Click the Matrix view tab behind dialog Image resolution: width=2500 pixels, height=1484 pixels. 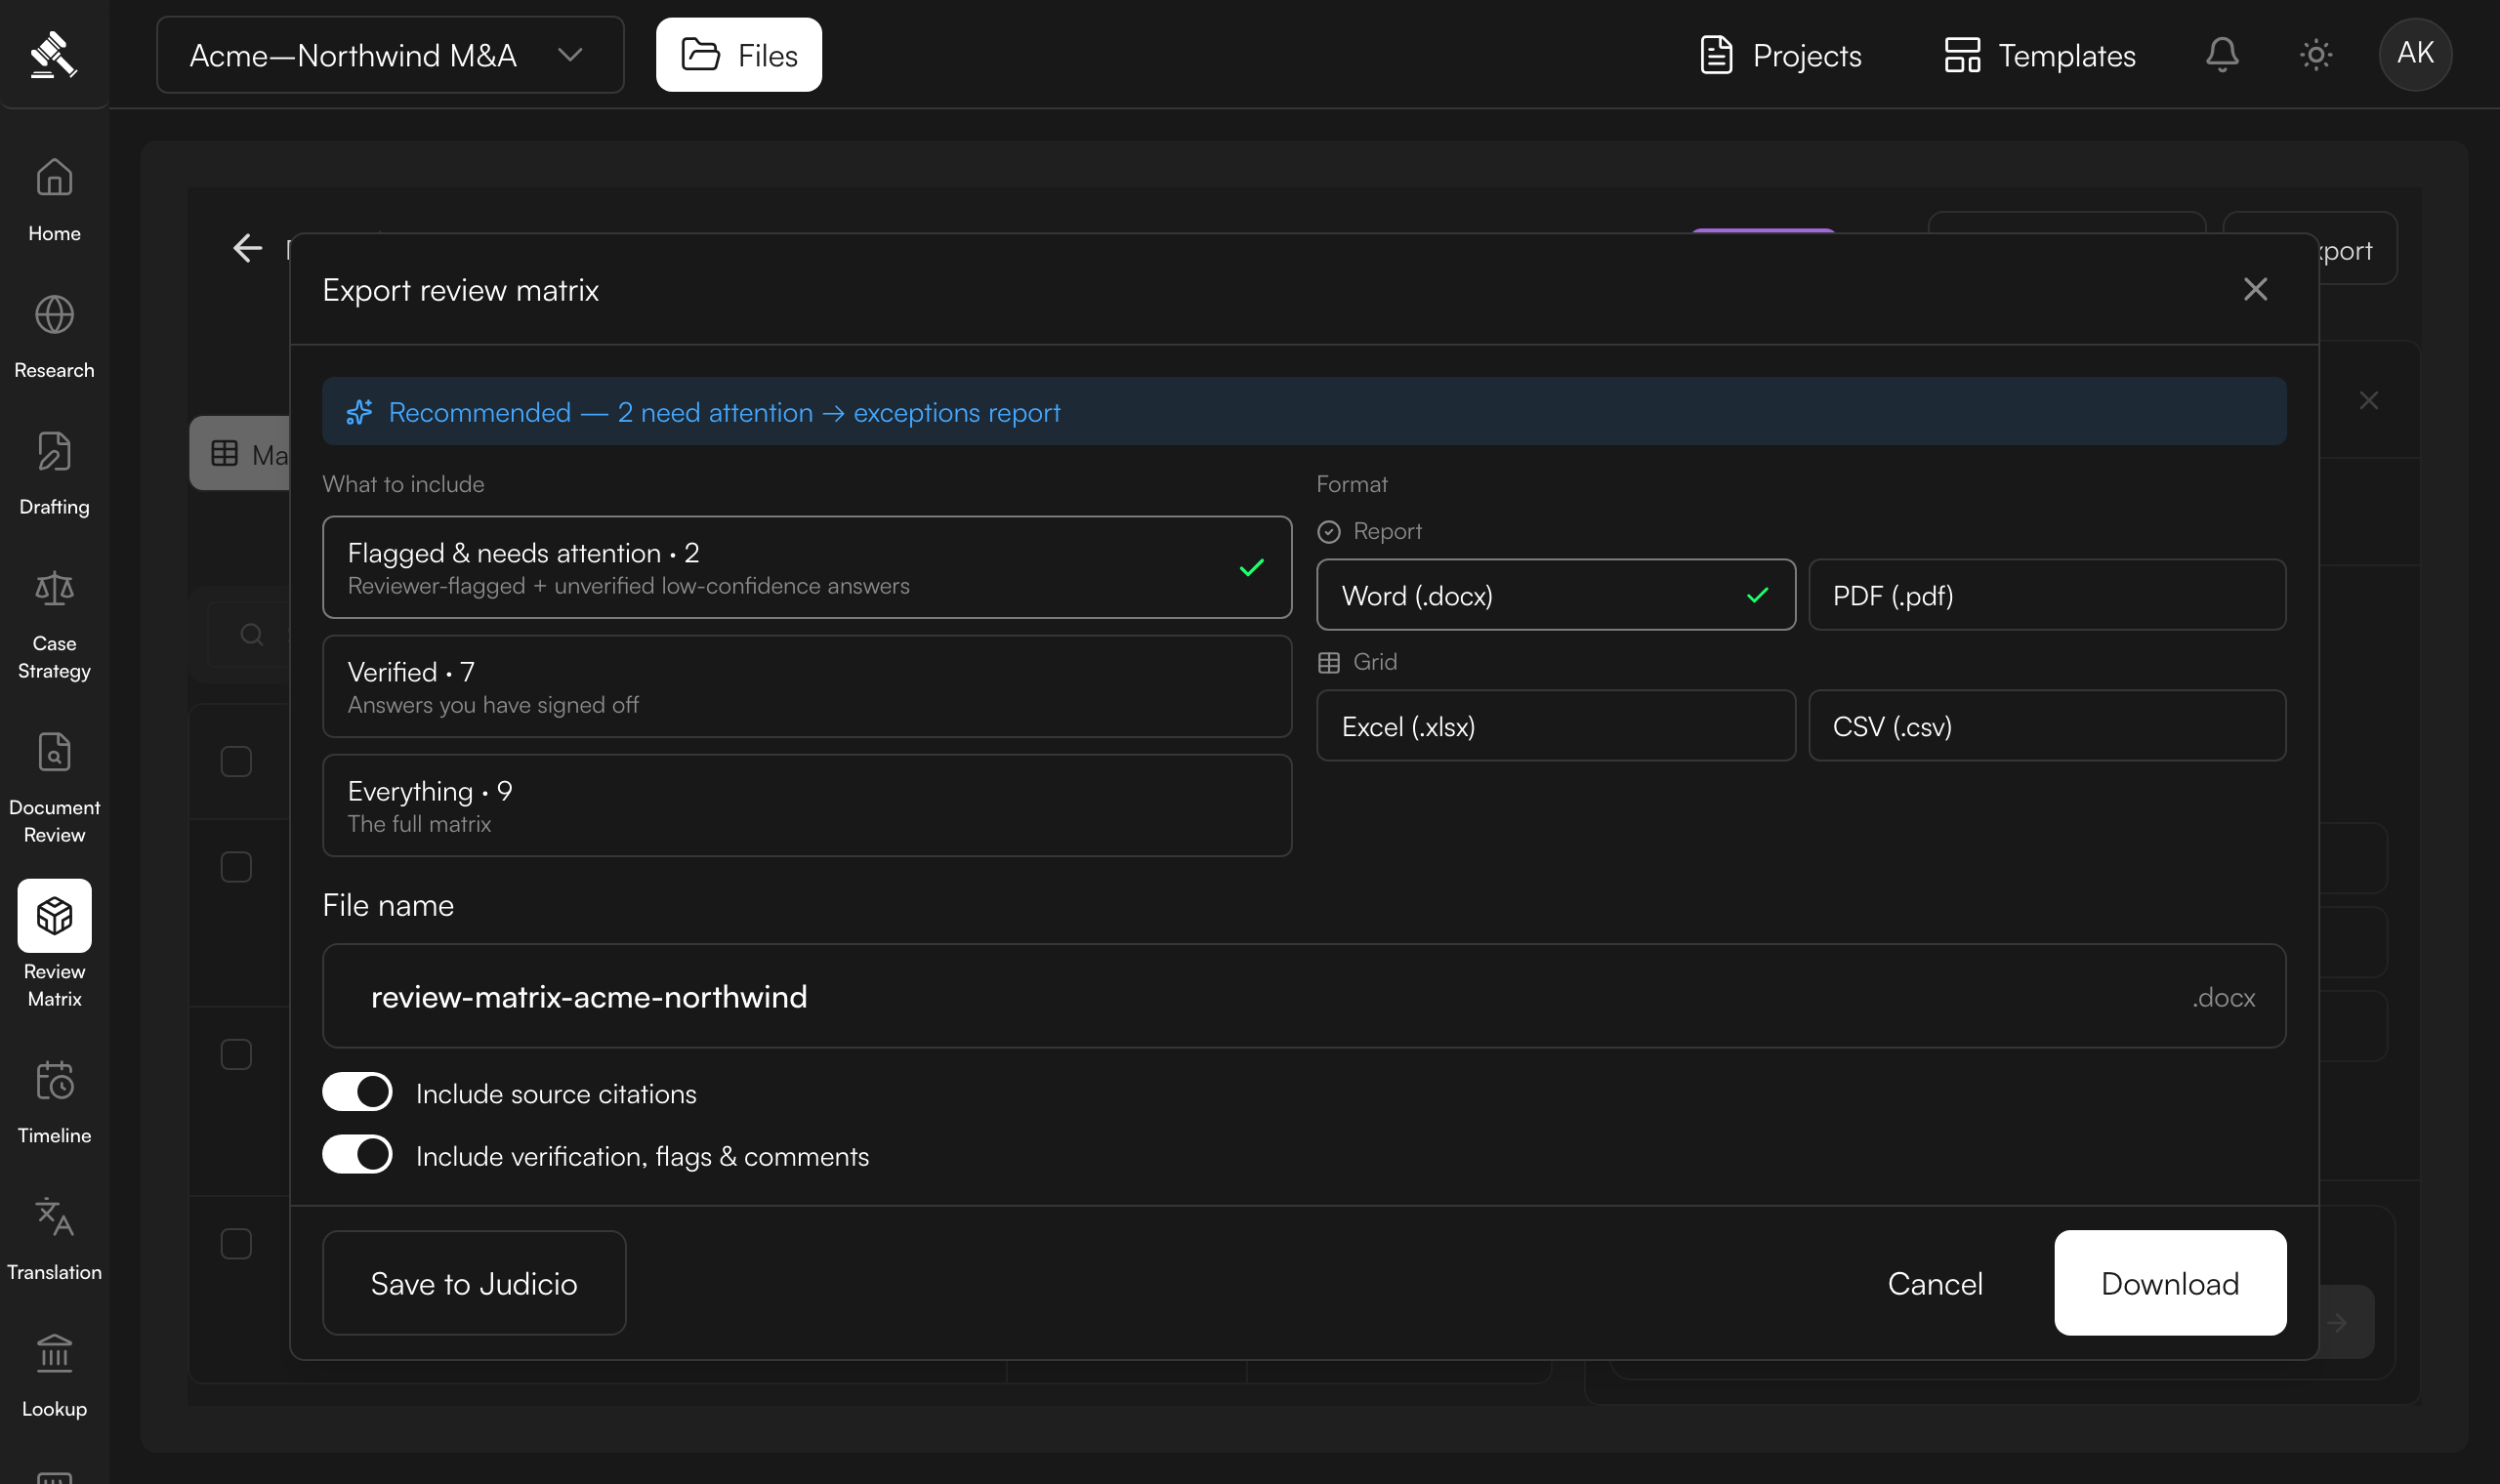(x=240, y=453)
